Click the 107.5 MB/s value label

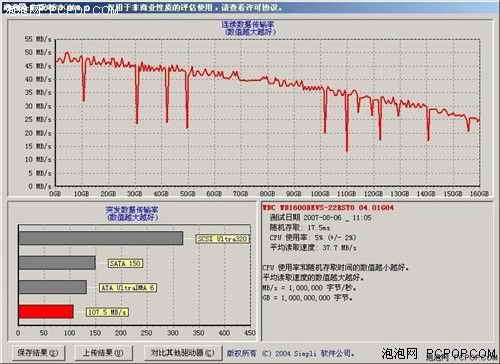[x=107, y=312]
